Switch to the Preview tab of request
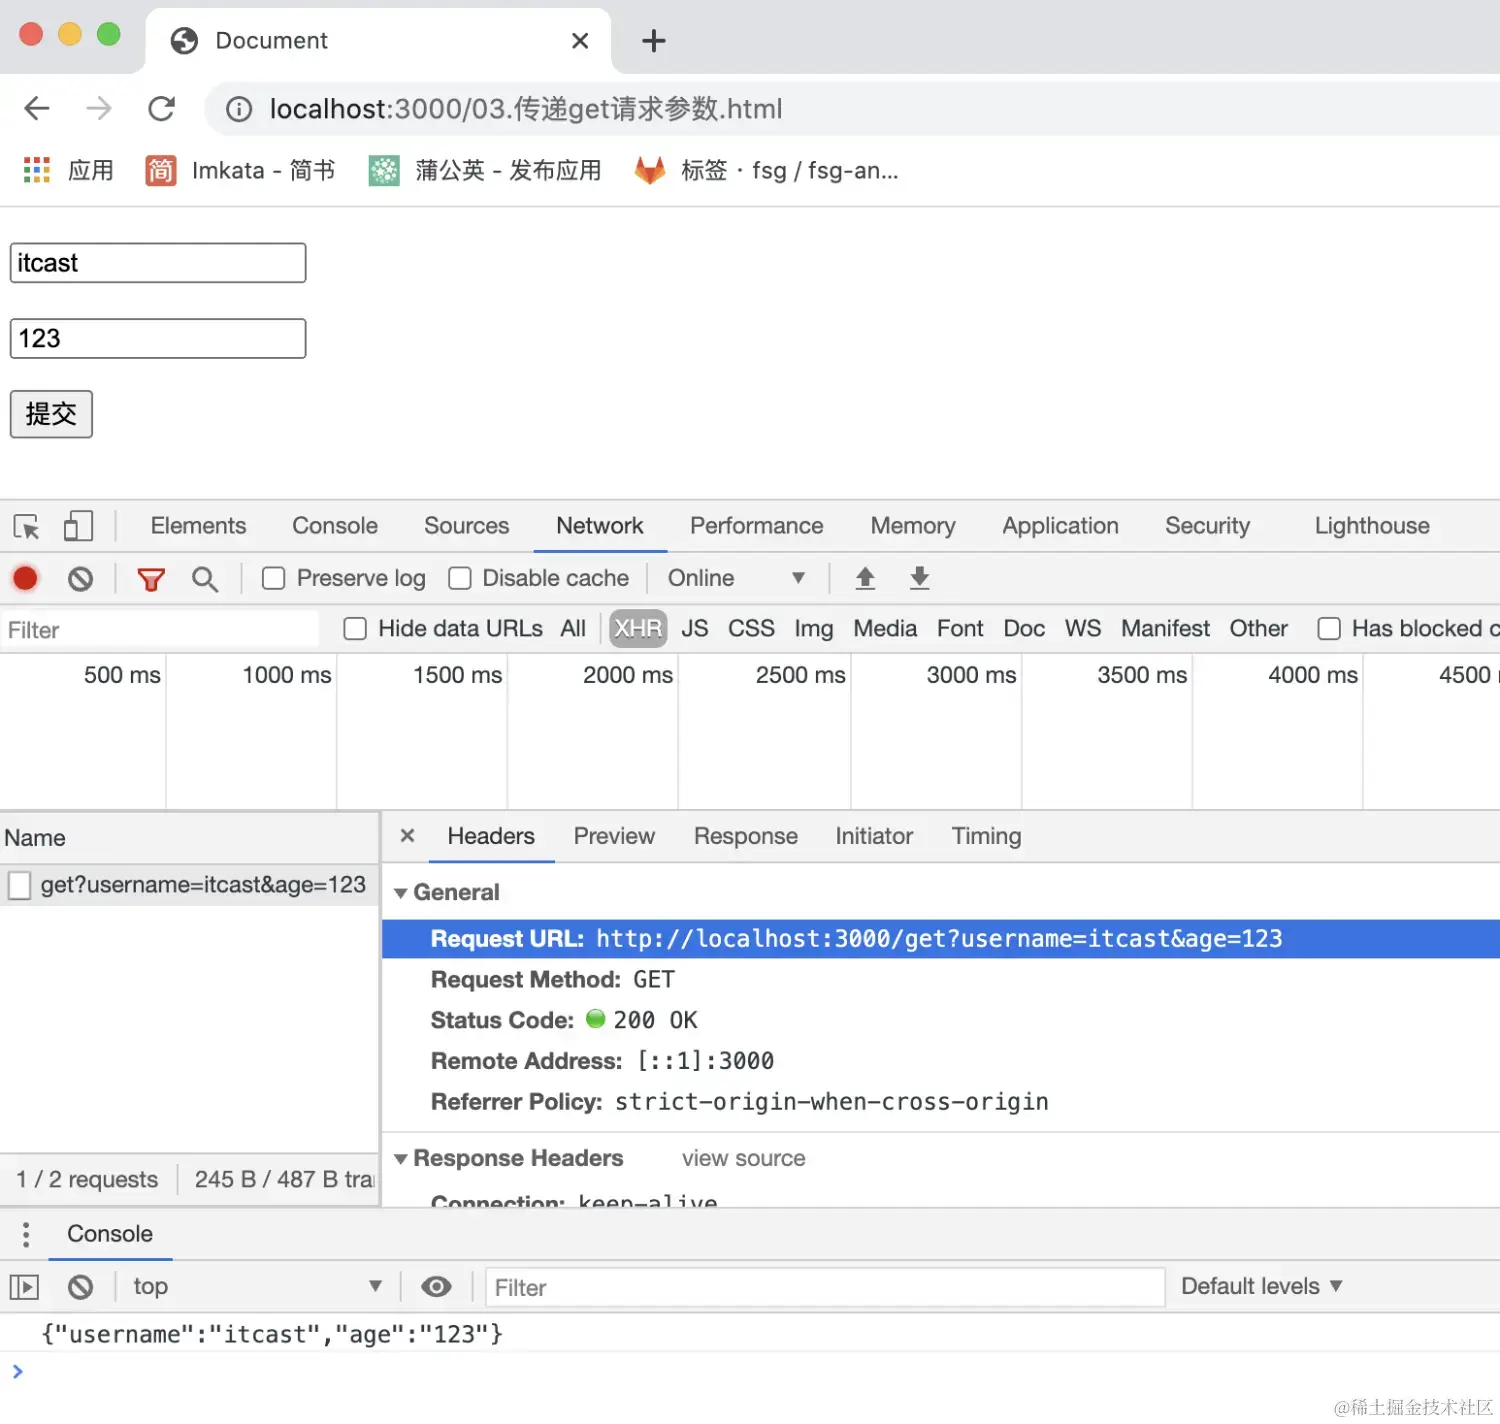The image size is (1500, 1424). [x=614, y=836]
